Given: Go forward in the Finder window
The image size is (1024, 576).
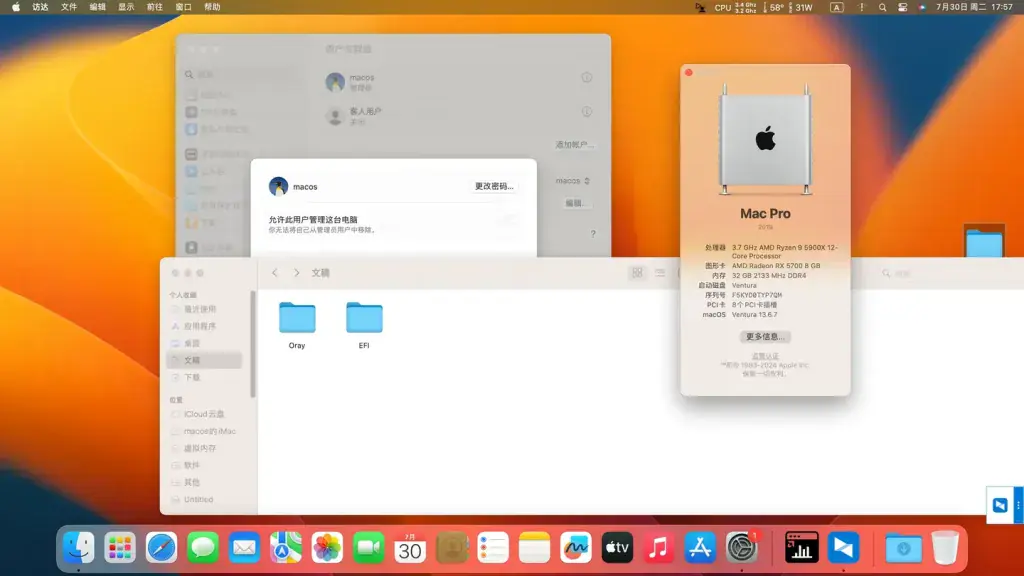Looking at the screenshot, I should pos(296,273).
